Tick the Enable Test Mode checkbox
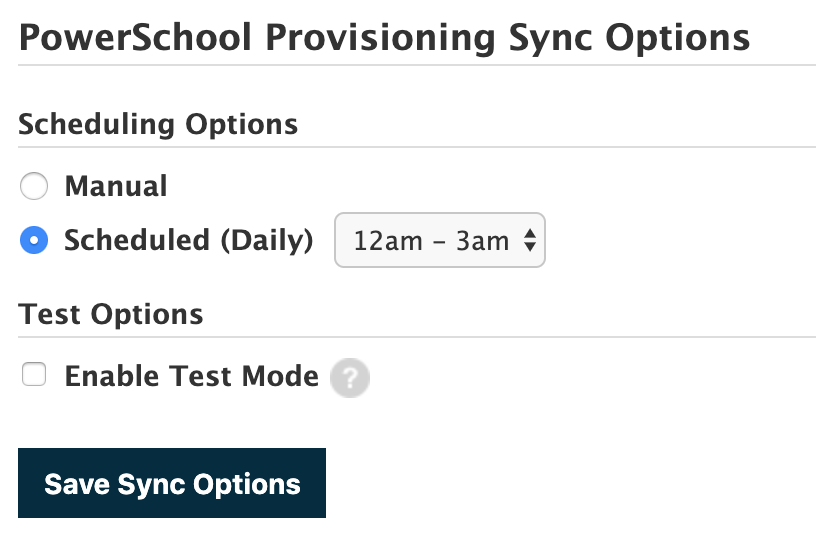816x534 pixels. pos(34,376)
